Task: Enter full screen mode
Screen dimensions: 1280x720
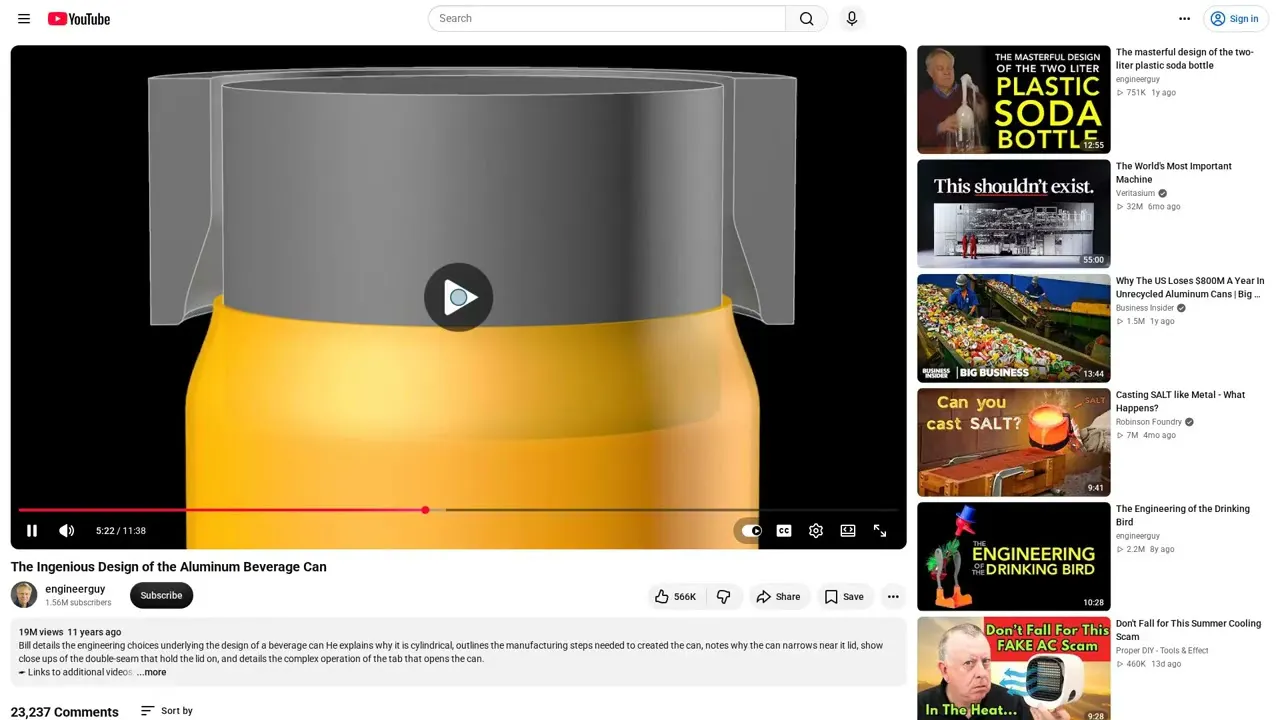Action: [880, 531]
